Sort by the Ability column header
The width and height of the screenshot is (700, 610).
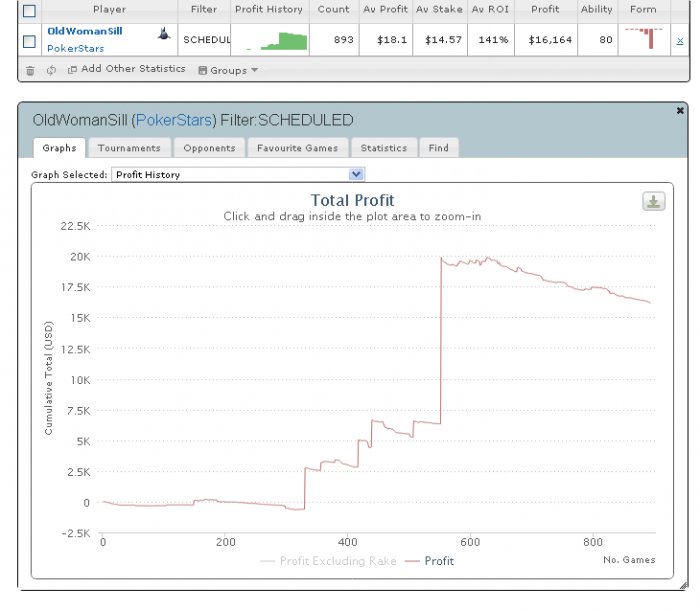pos(597,9)
